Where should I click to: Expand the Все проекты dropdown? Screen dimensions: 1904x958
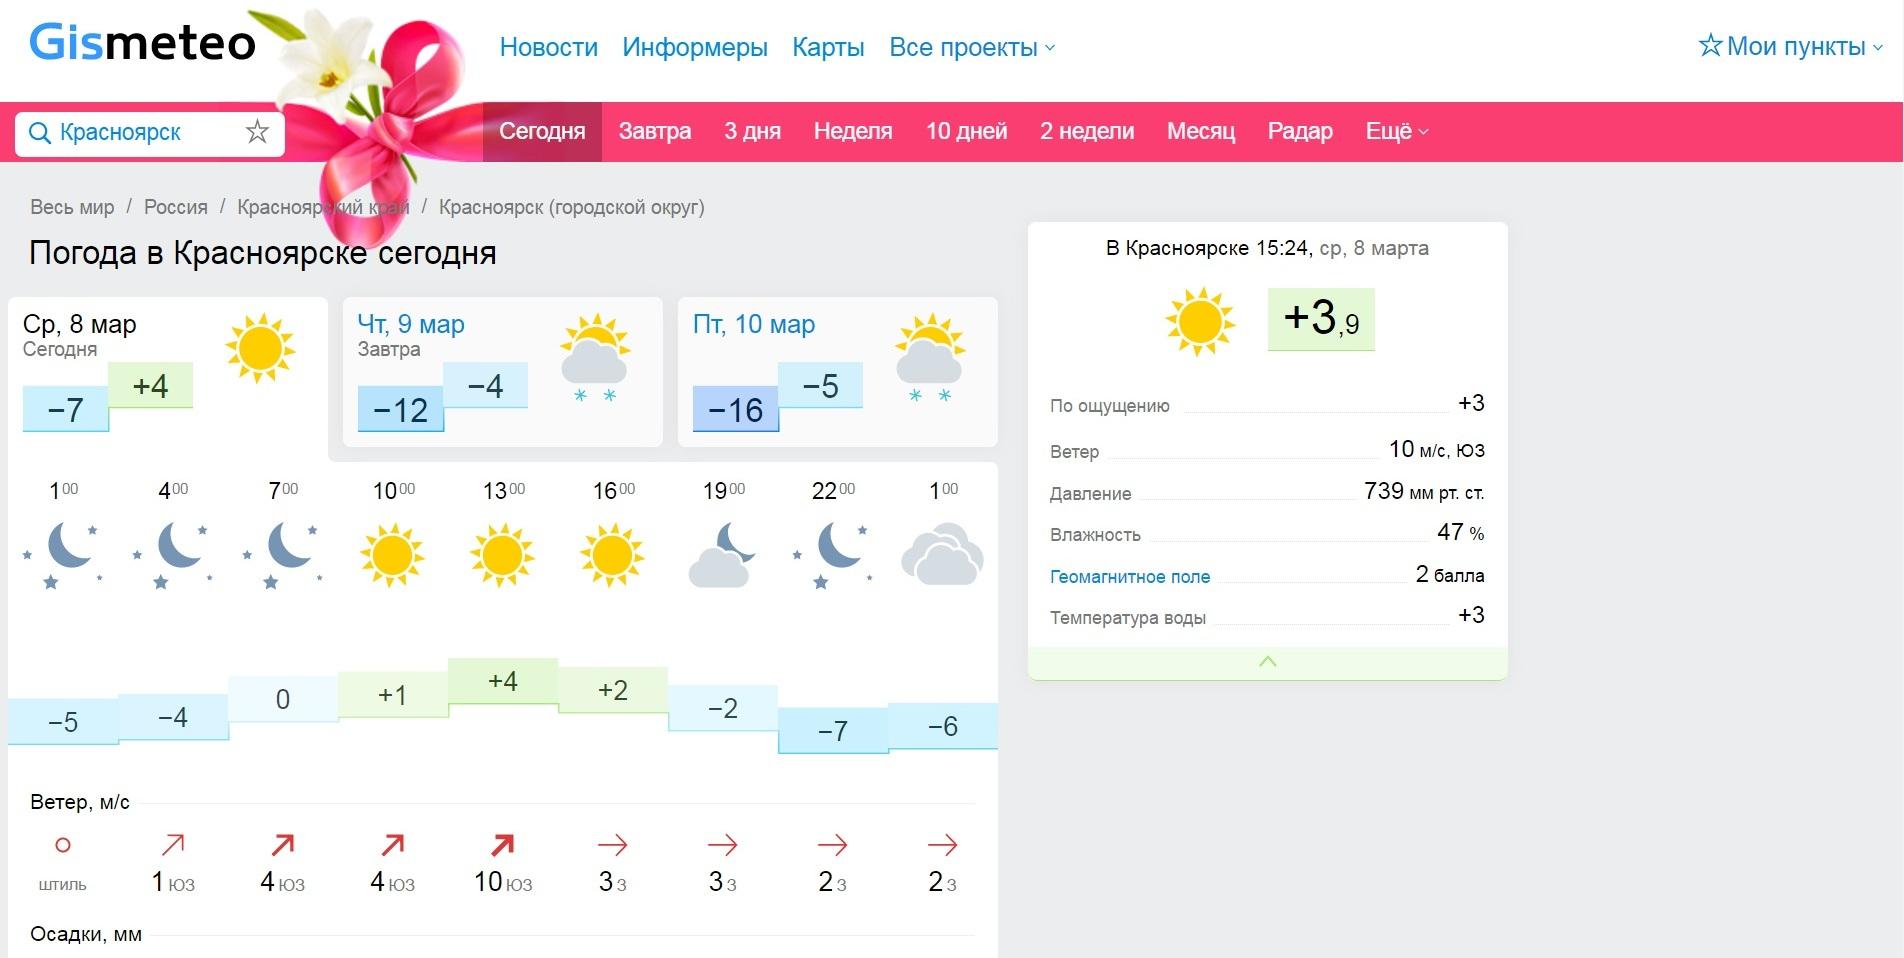point(971,47)
